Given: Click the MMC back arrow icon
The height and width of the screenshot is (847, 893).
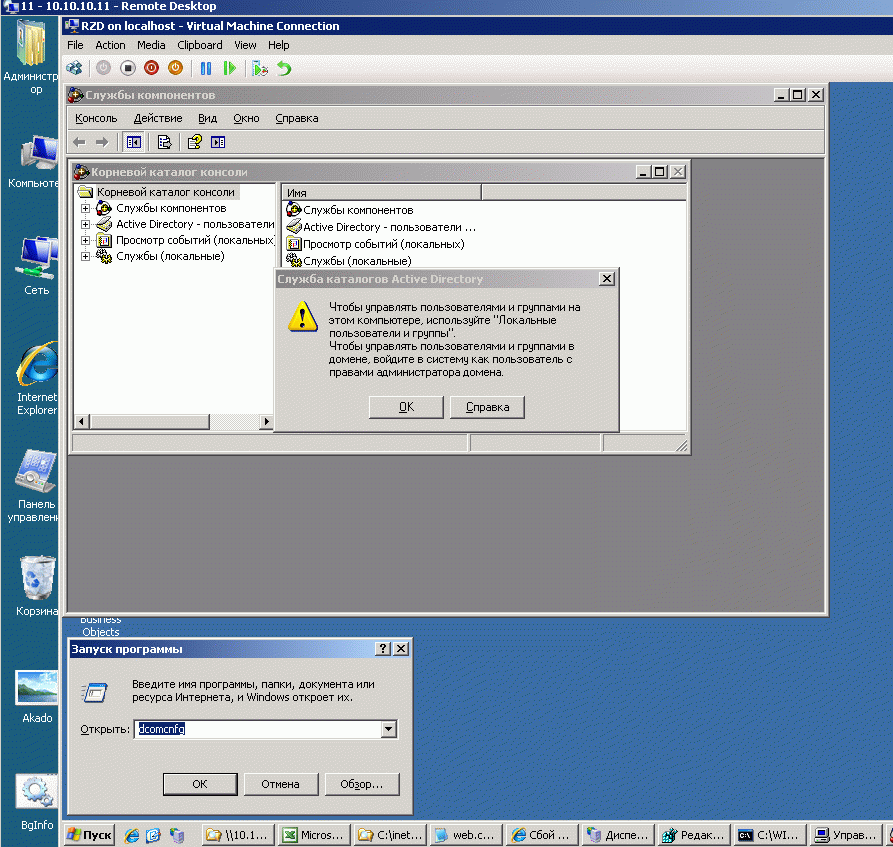Looking at the screenshot, I should point(79,142).
